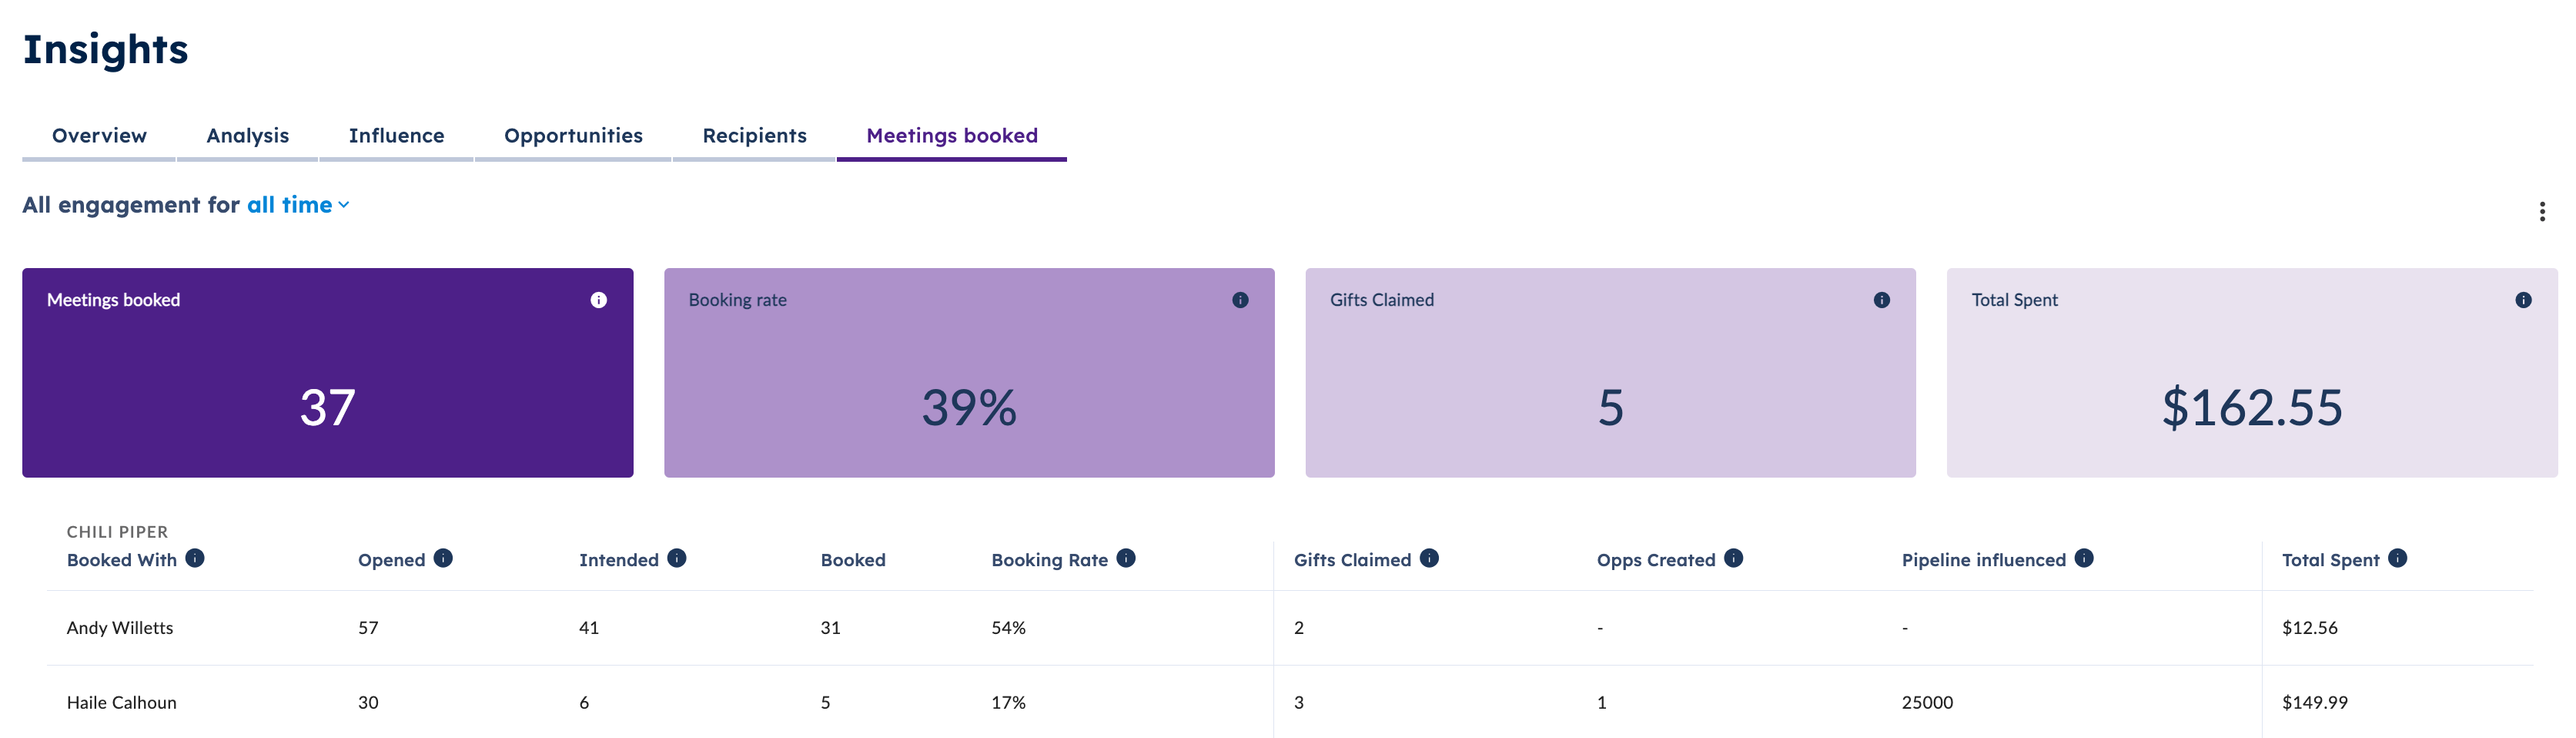
Task: Click info icon on Total Spent card
Action: pyautogui.click(x=2523, y=300)
